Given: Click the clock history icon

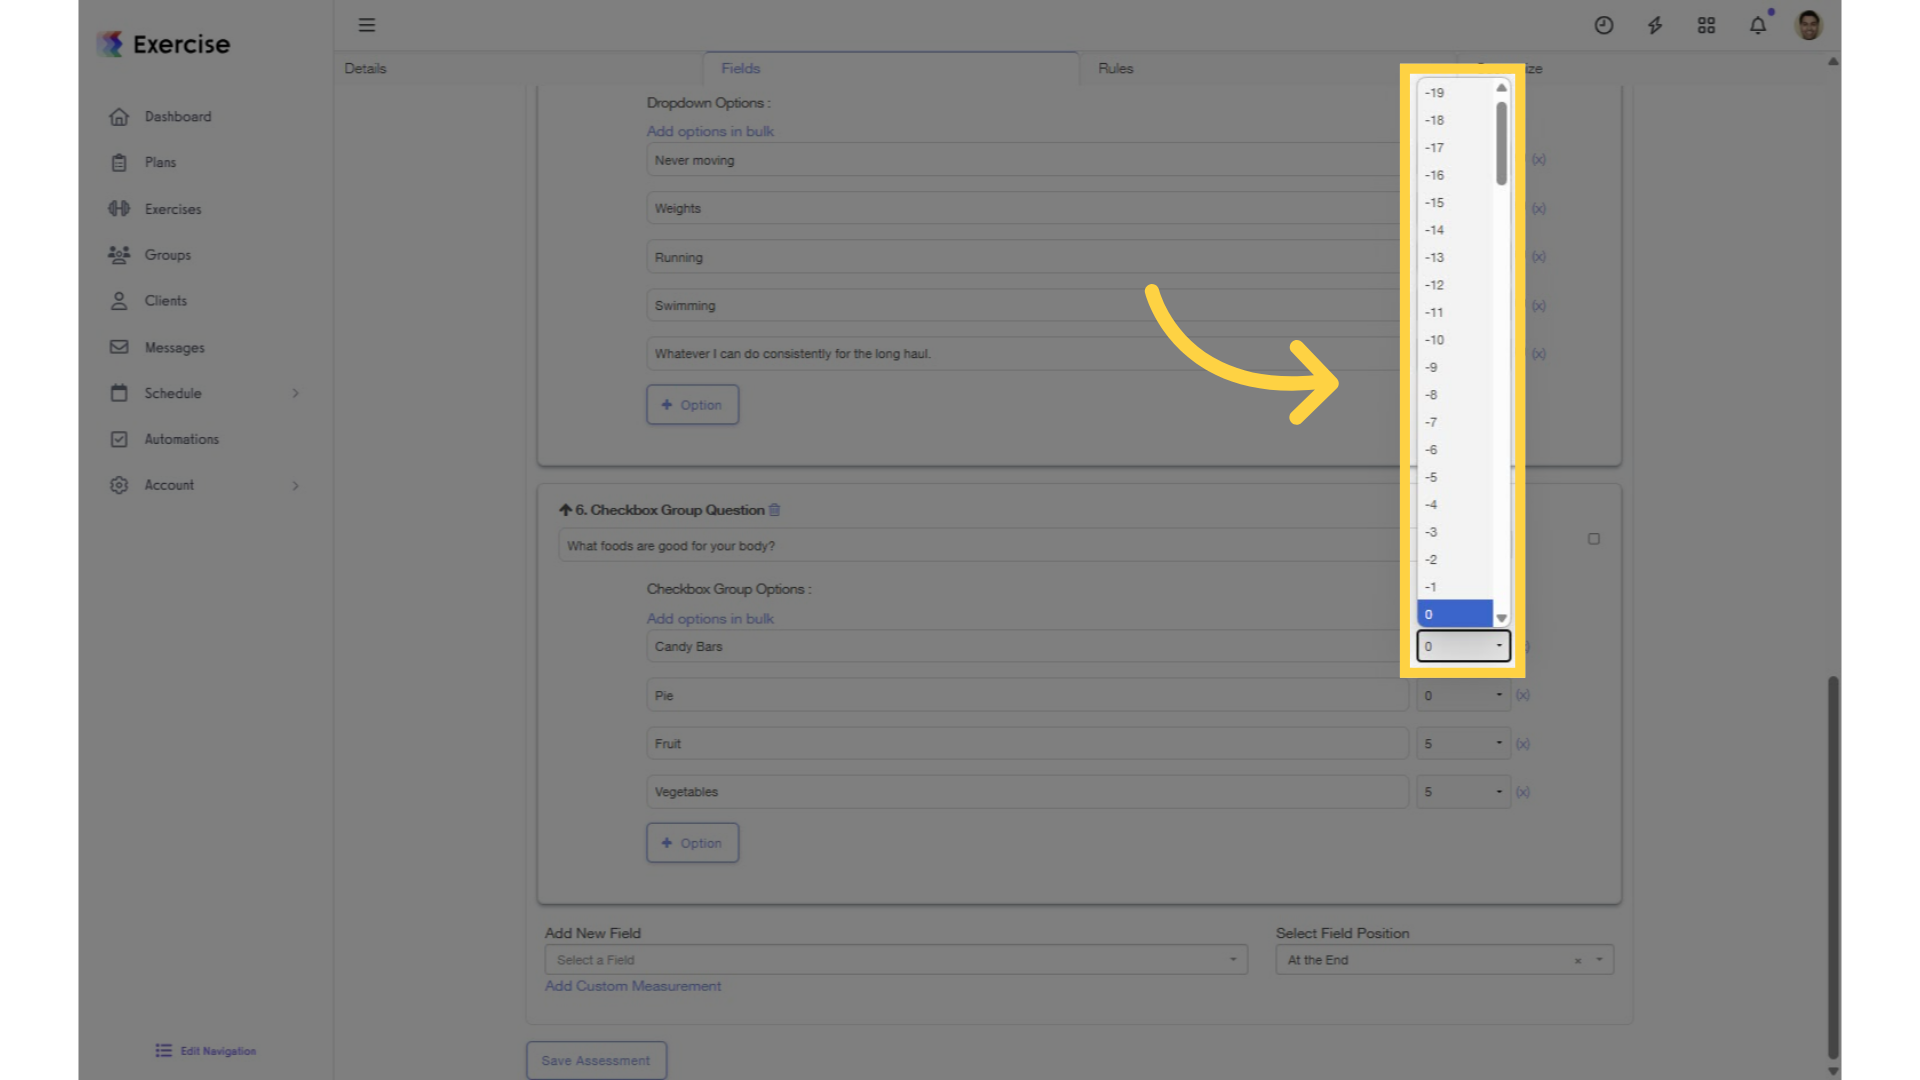Looking at the screenshot, I should point(1604,25).
